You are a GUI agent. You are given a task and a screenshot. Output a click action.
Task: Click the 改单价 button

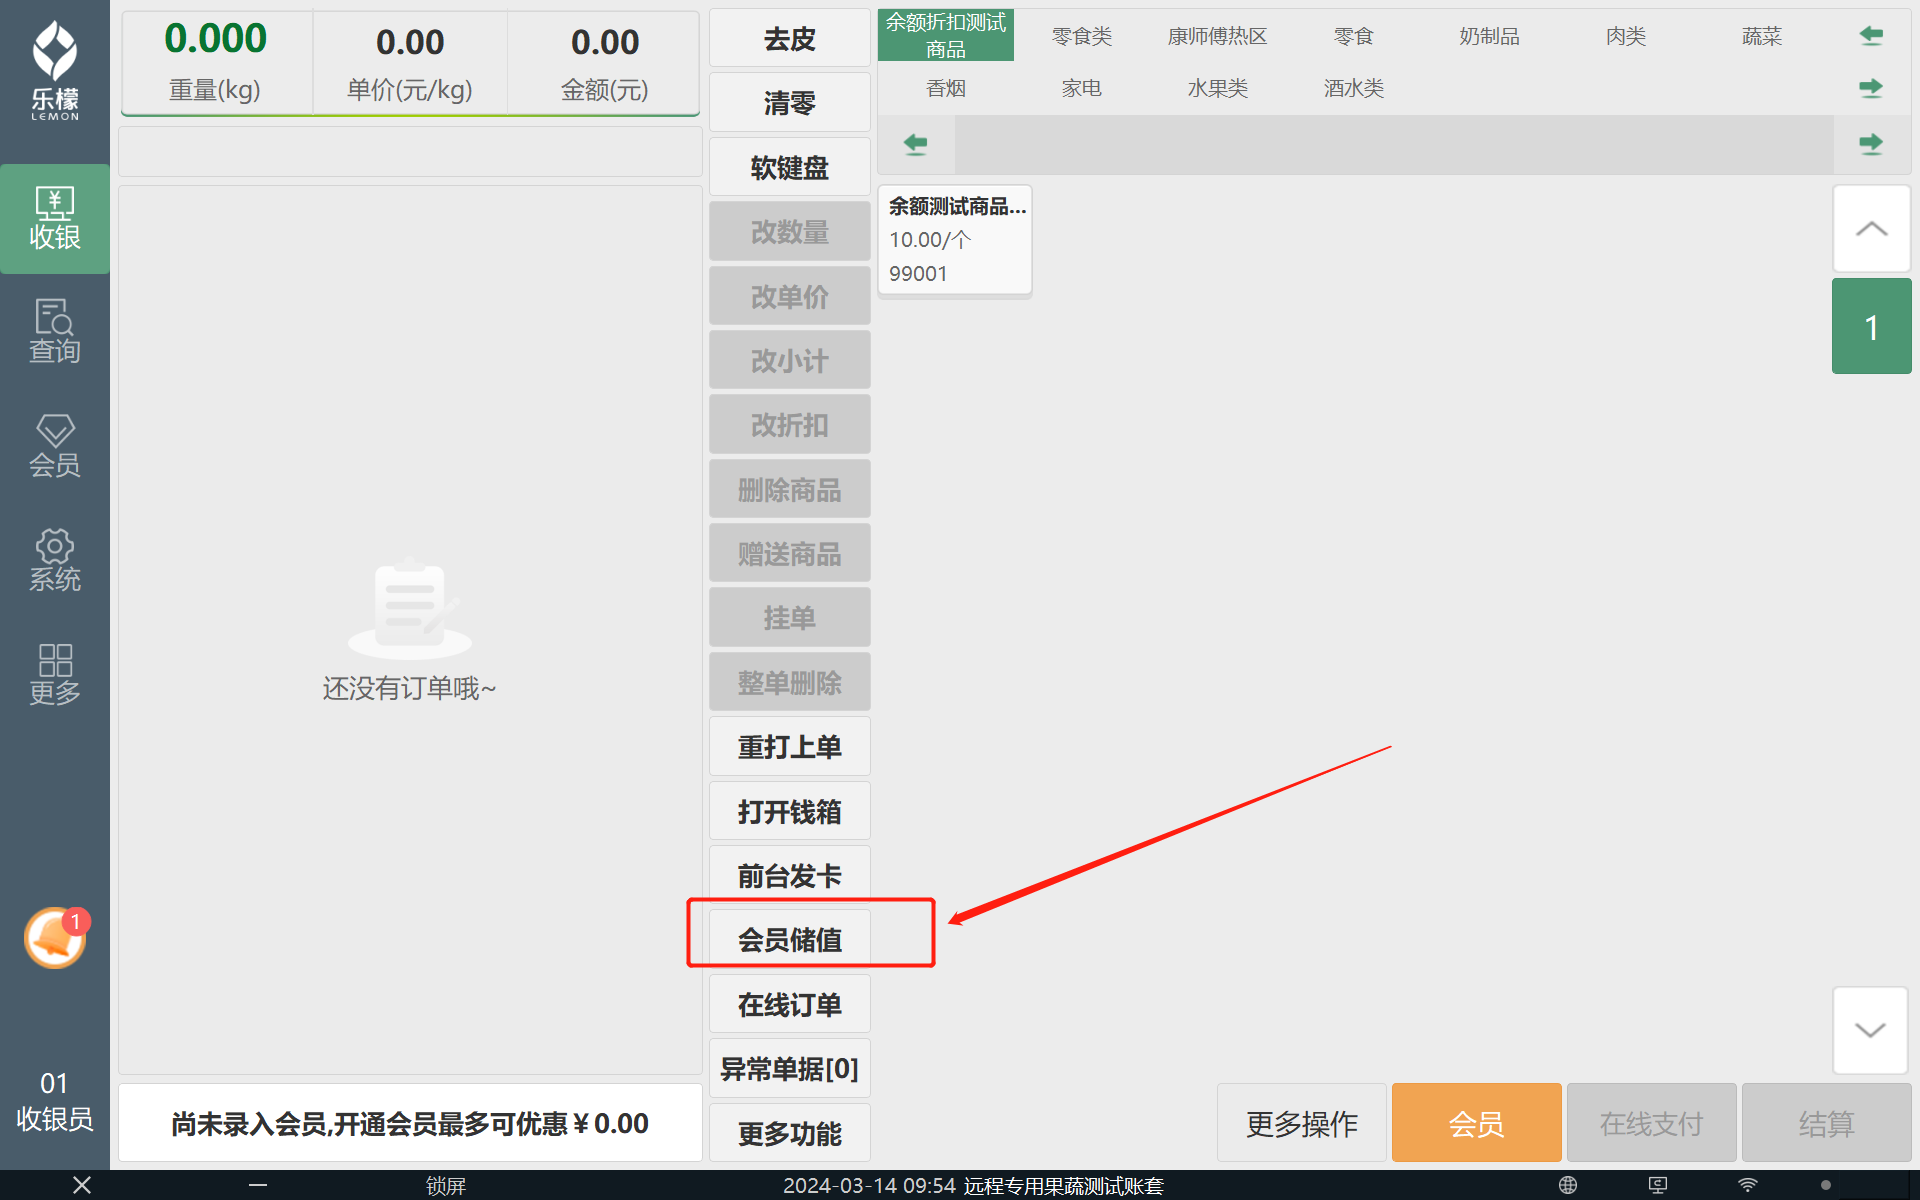coord(790,296)
